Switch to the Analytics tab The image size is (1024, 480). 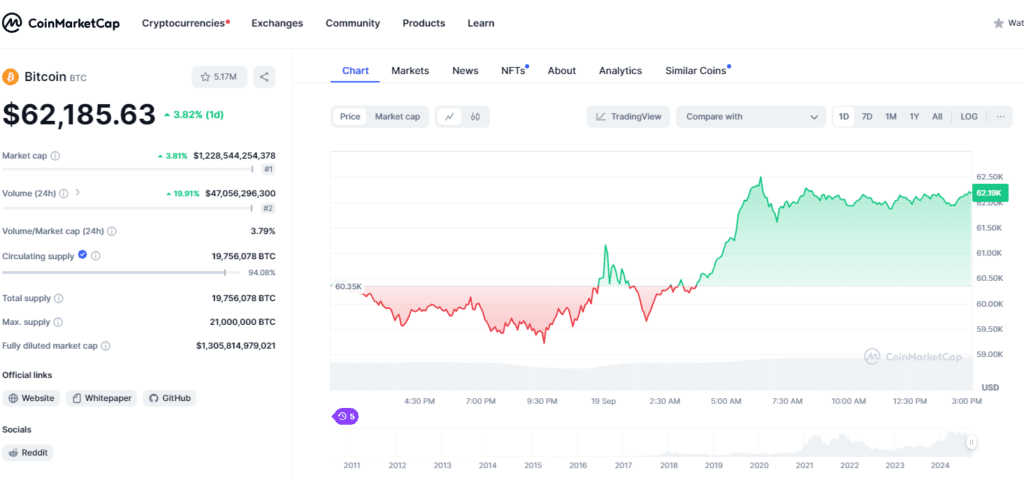(620, 71)
